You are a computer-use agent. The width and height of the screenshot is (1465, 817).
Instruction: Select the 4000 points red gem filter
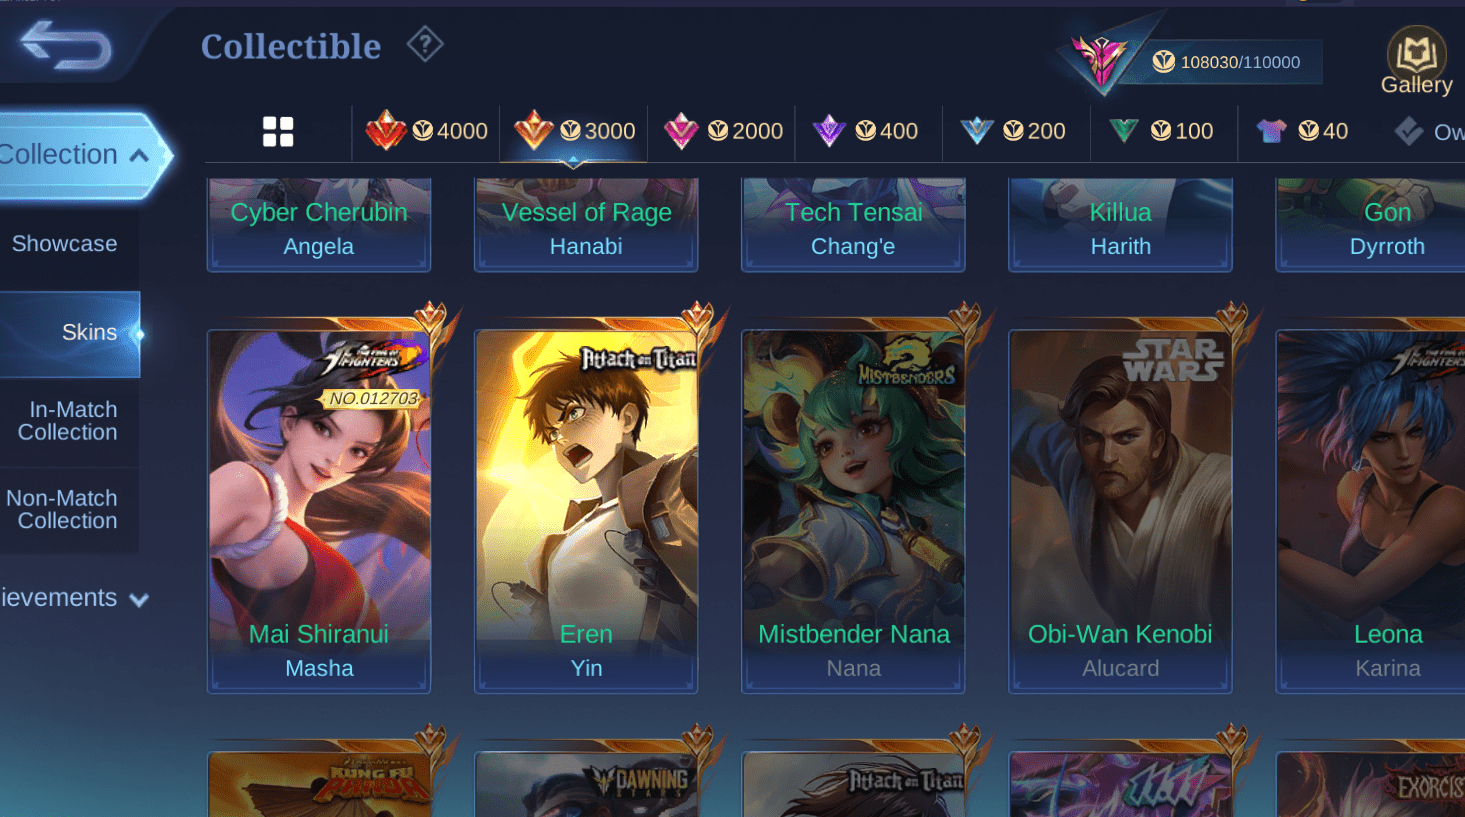click(x=426, y=131)
